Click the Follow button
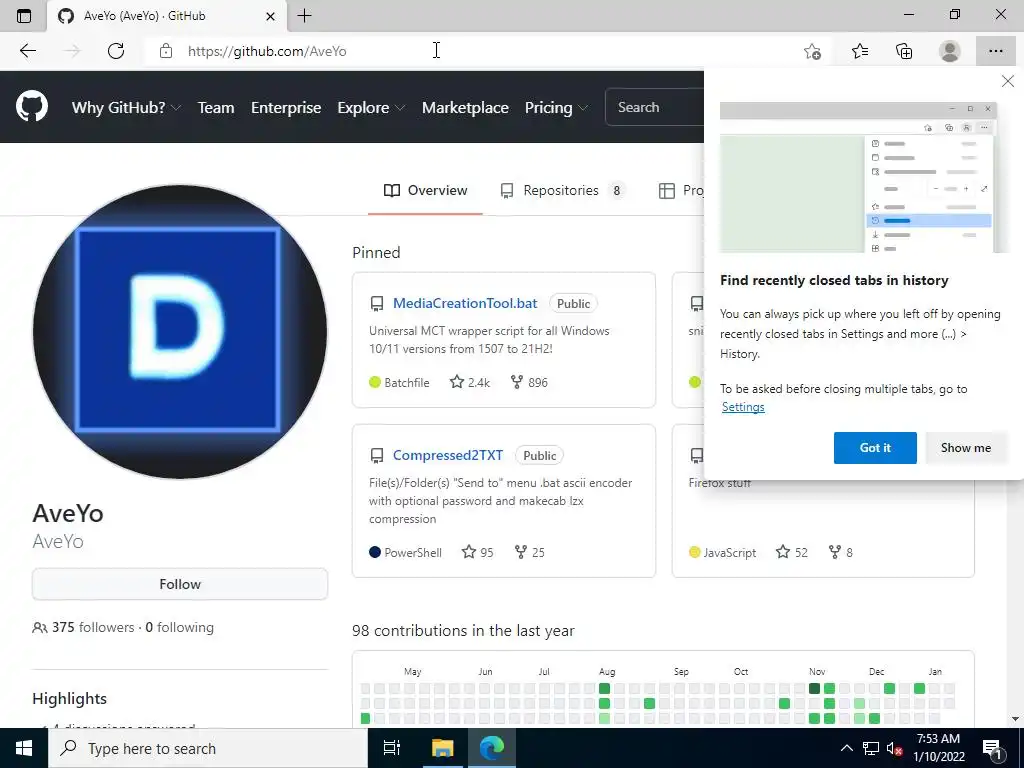 180,584
